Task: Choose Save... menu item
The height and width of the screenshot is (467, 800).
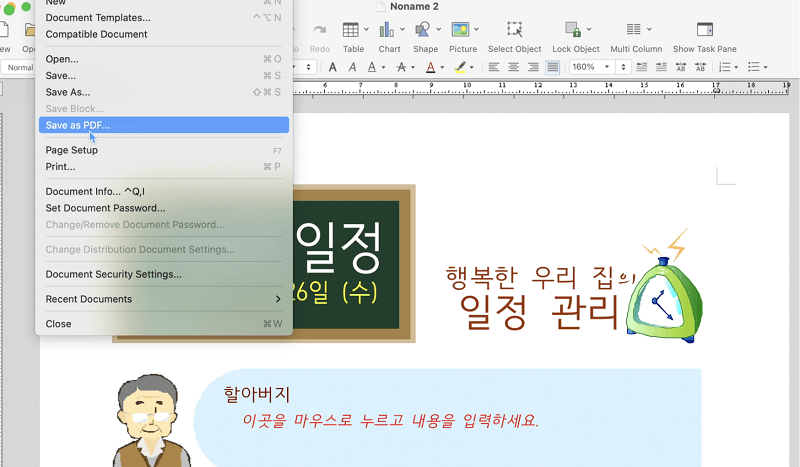Action: (x=164, y=76)
